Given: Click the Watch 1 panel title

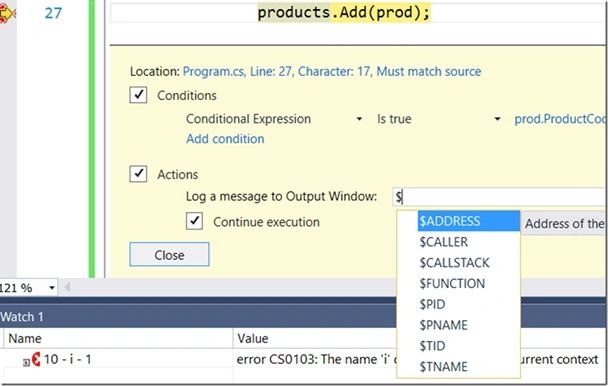Looking at the screenshot, I should coord(22,317).
